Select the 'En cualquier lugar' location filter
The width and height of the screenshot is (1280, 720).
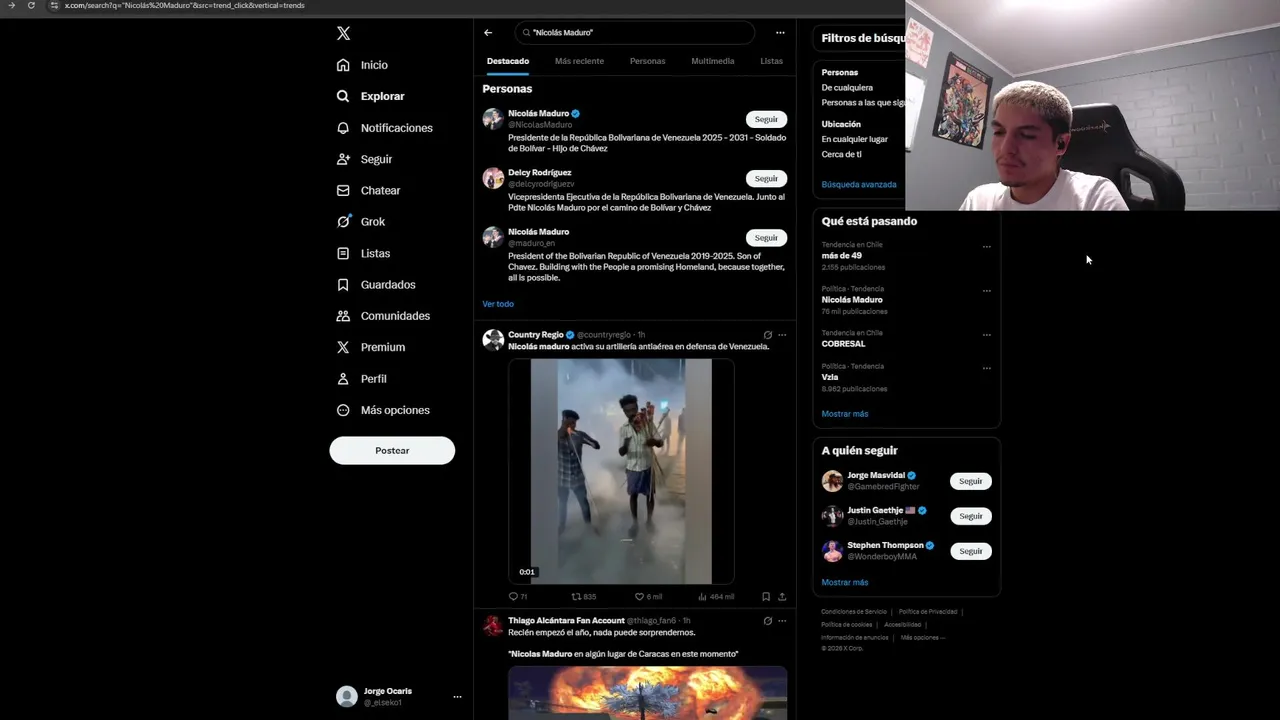[854, 139]
